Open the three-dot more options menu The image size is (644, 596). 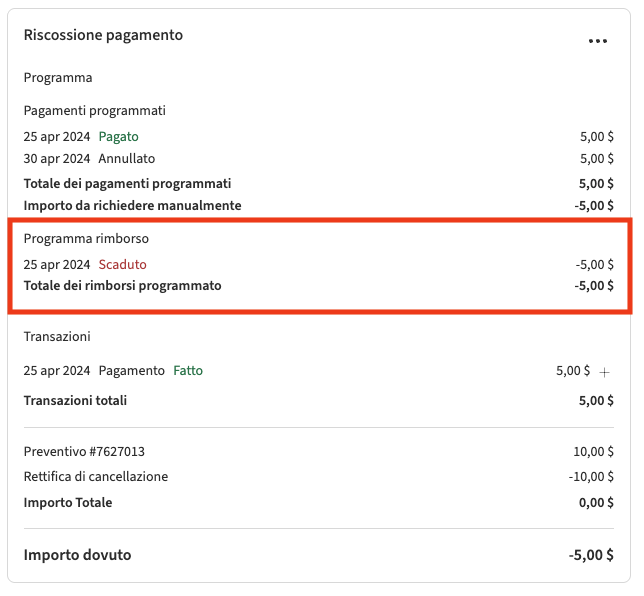pyautogui.click(x=598, y=41)
